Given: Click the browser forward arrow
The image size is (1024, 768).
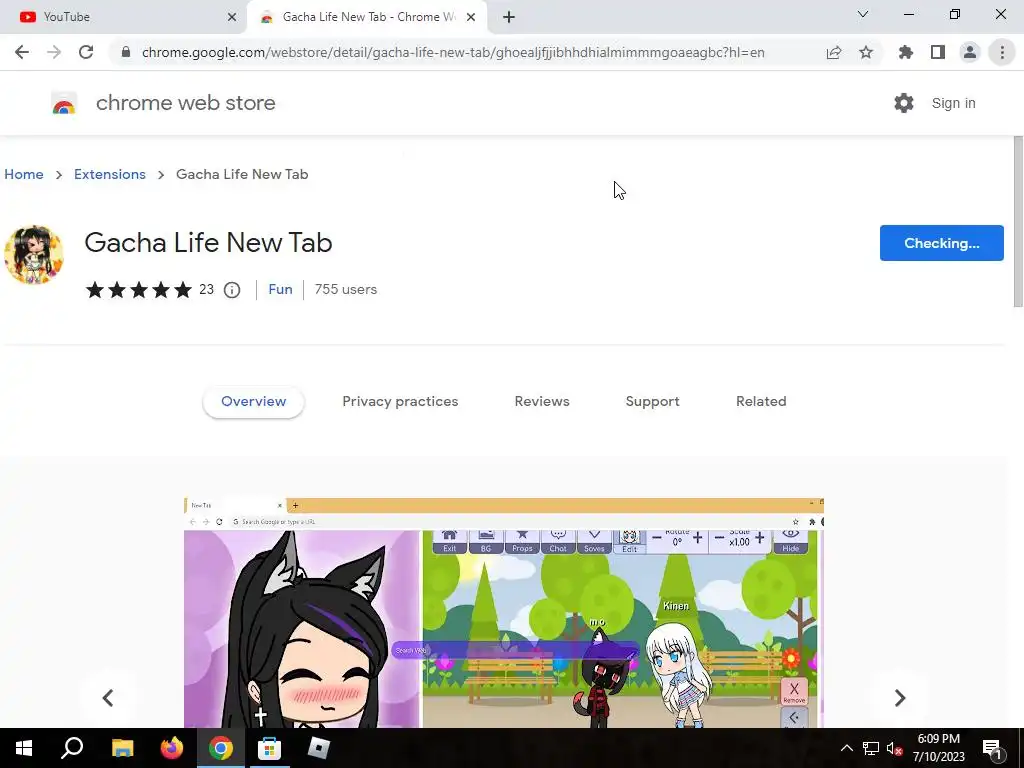Looking at the screenshot, I should click(54, 52).
